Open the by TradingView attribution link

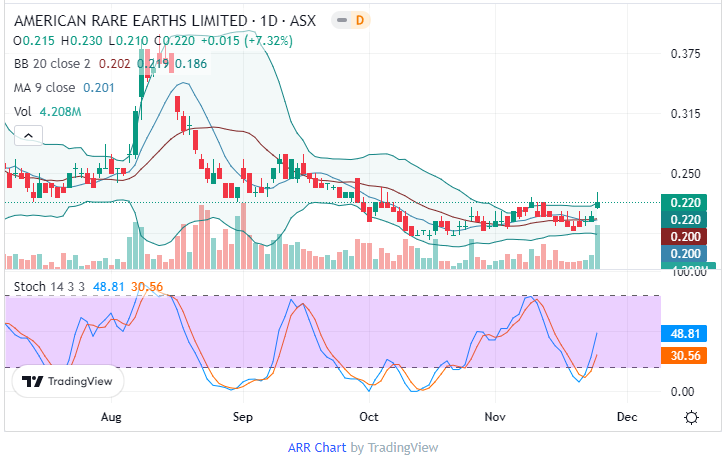tap(394, 447)
